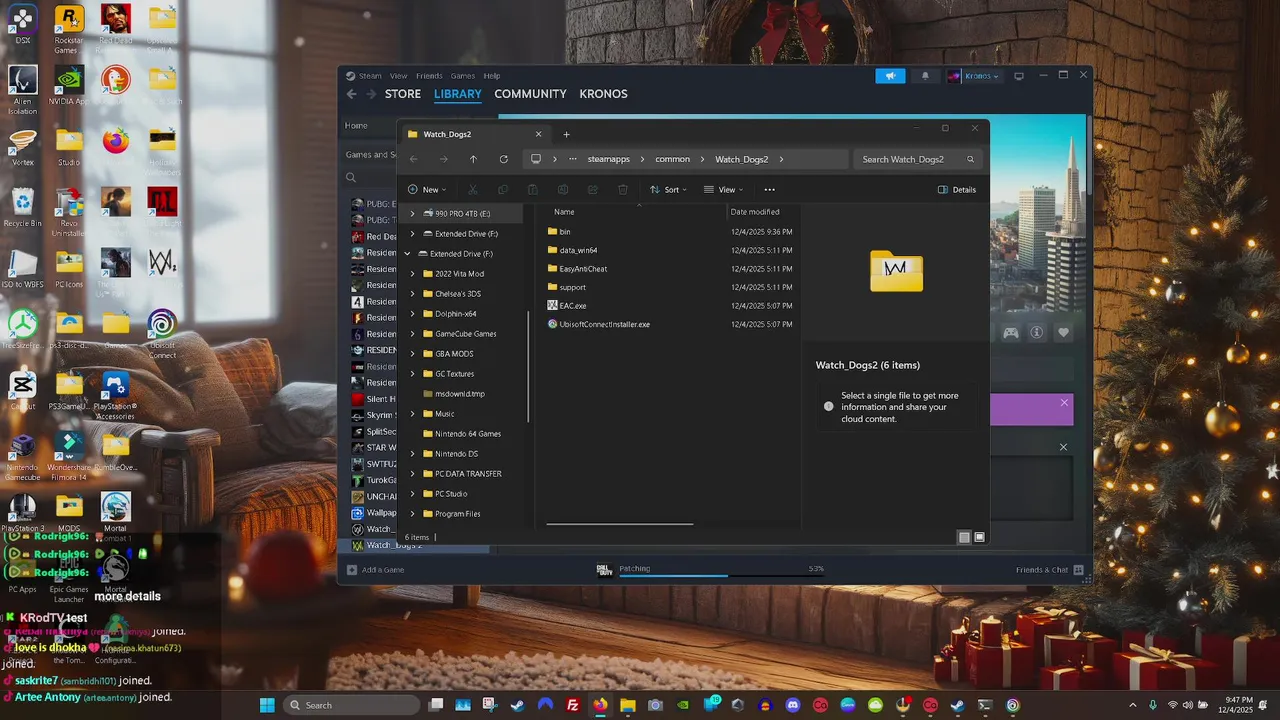Switch to details list view in status bar
1280x720 pixels.
pyautogui.click(x=964, y=537)
